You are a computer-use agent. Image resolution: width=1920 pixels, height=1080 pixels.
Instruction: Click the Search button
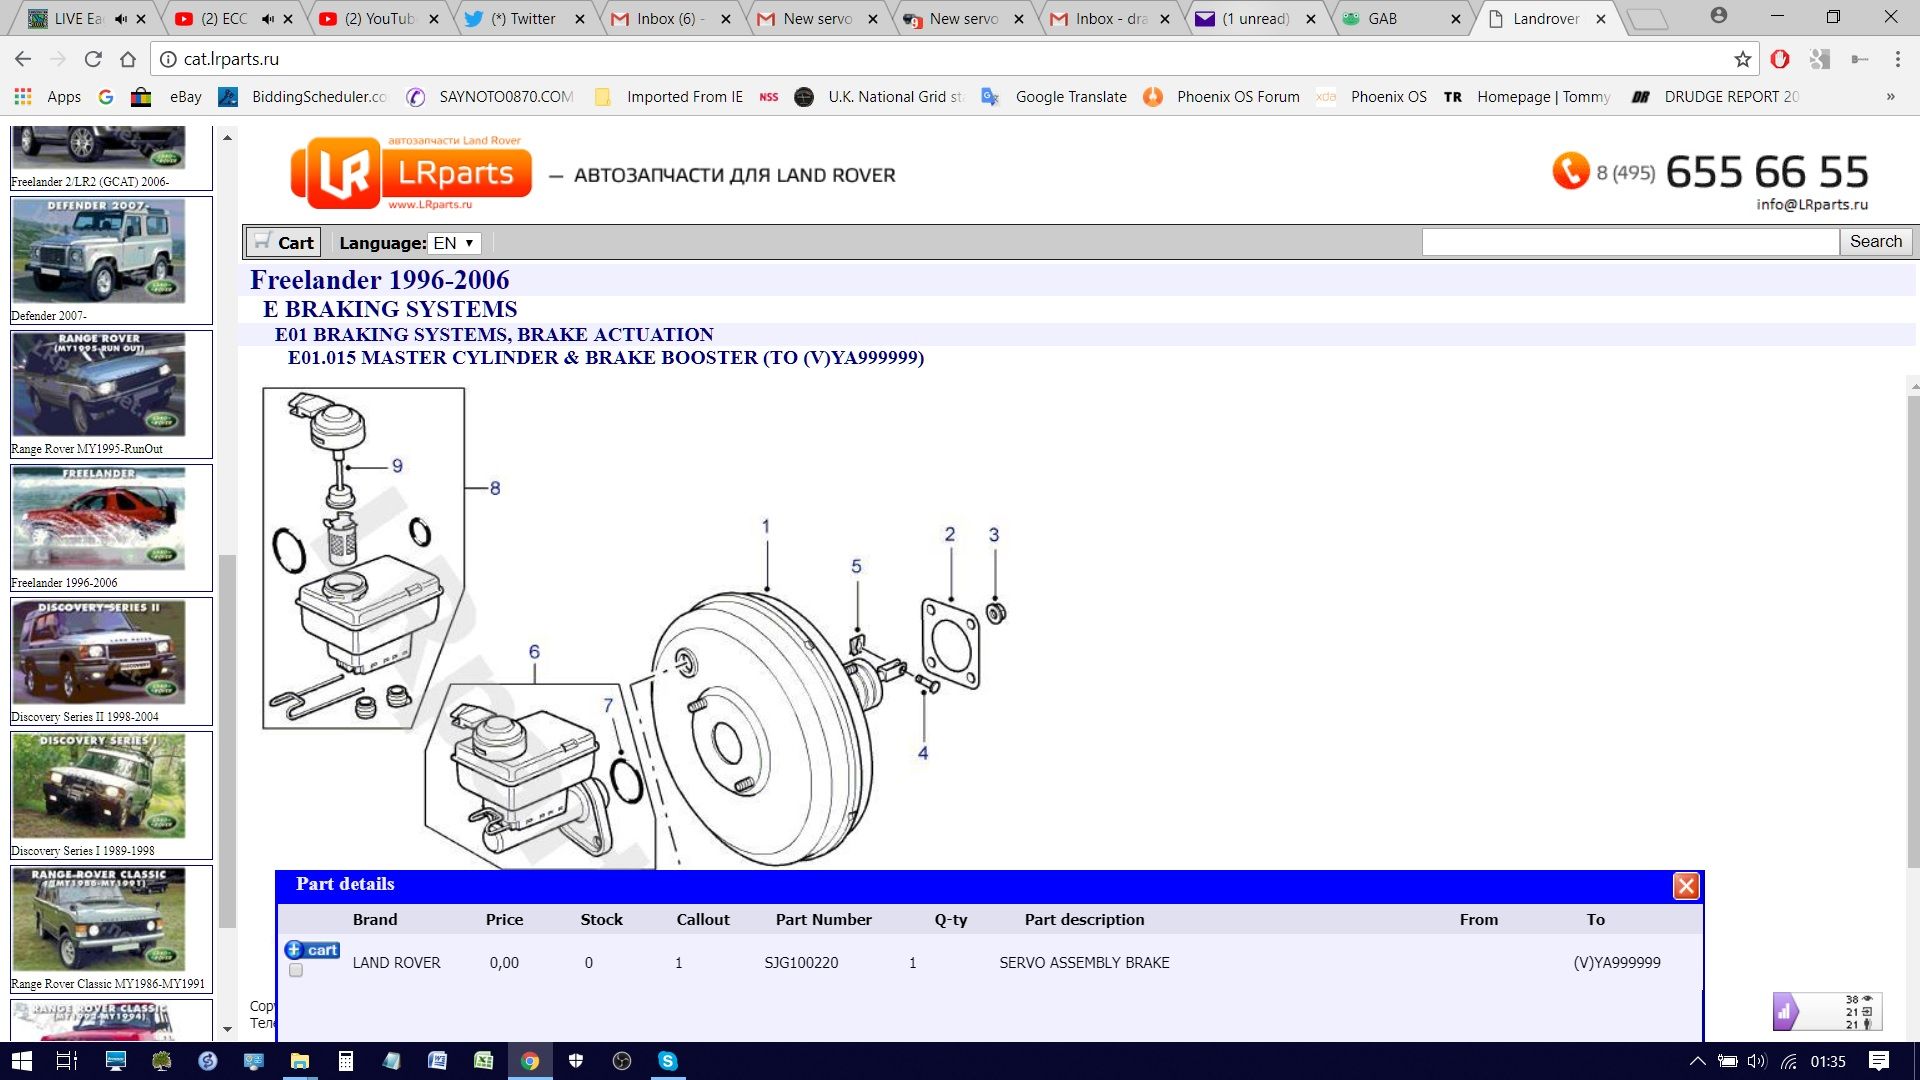[1876, 242]
